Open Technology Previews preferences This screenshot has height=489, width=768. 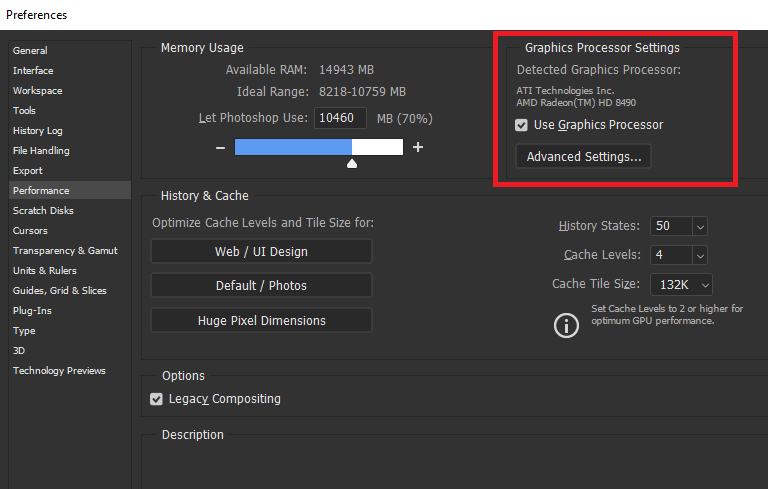tap(59, 370)
